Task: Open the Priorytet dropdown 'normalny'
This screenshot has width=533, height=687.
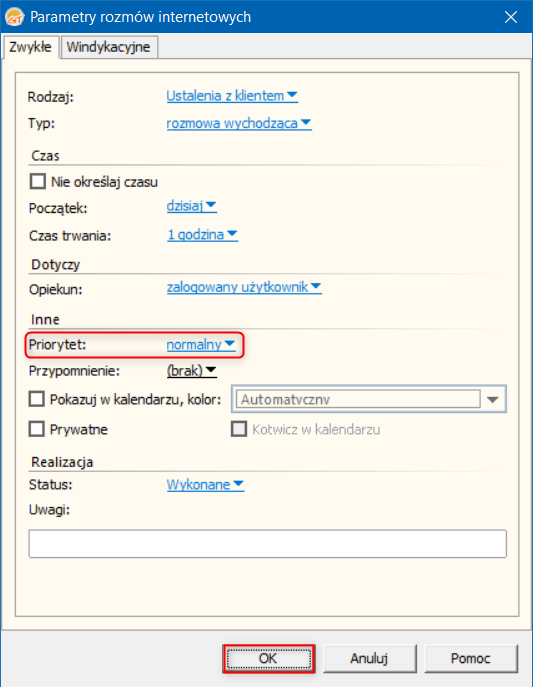Action: pos(201,345)
